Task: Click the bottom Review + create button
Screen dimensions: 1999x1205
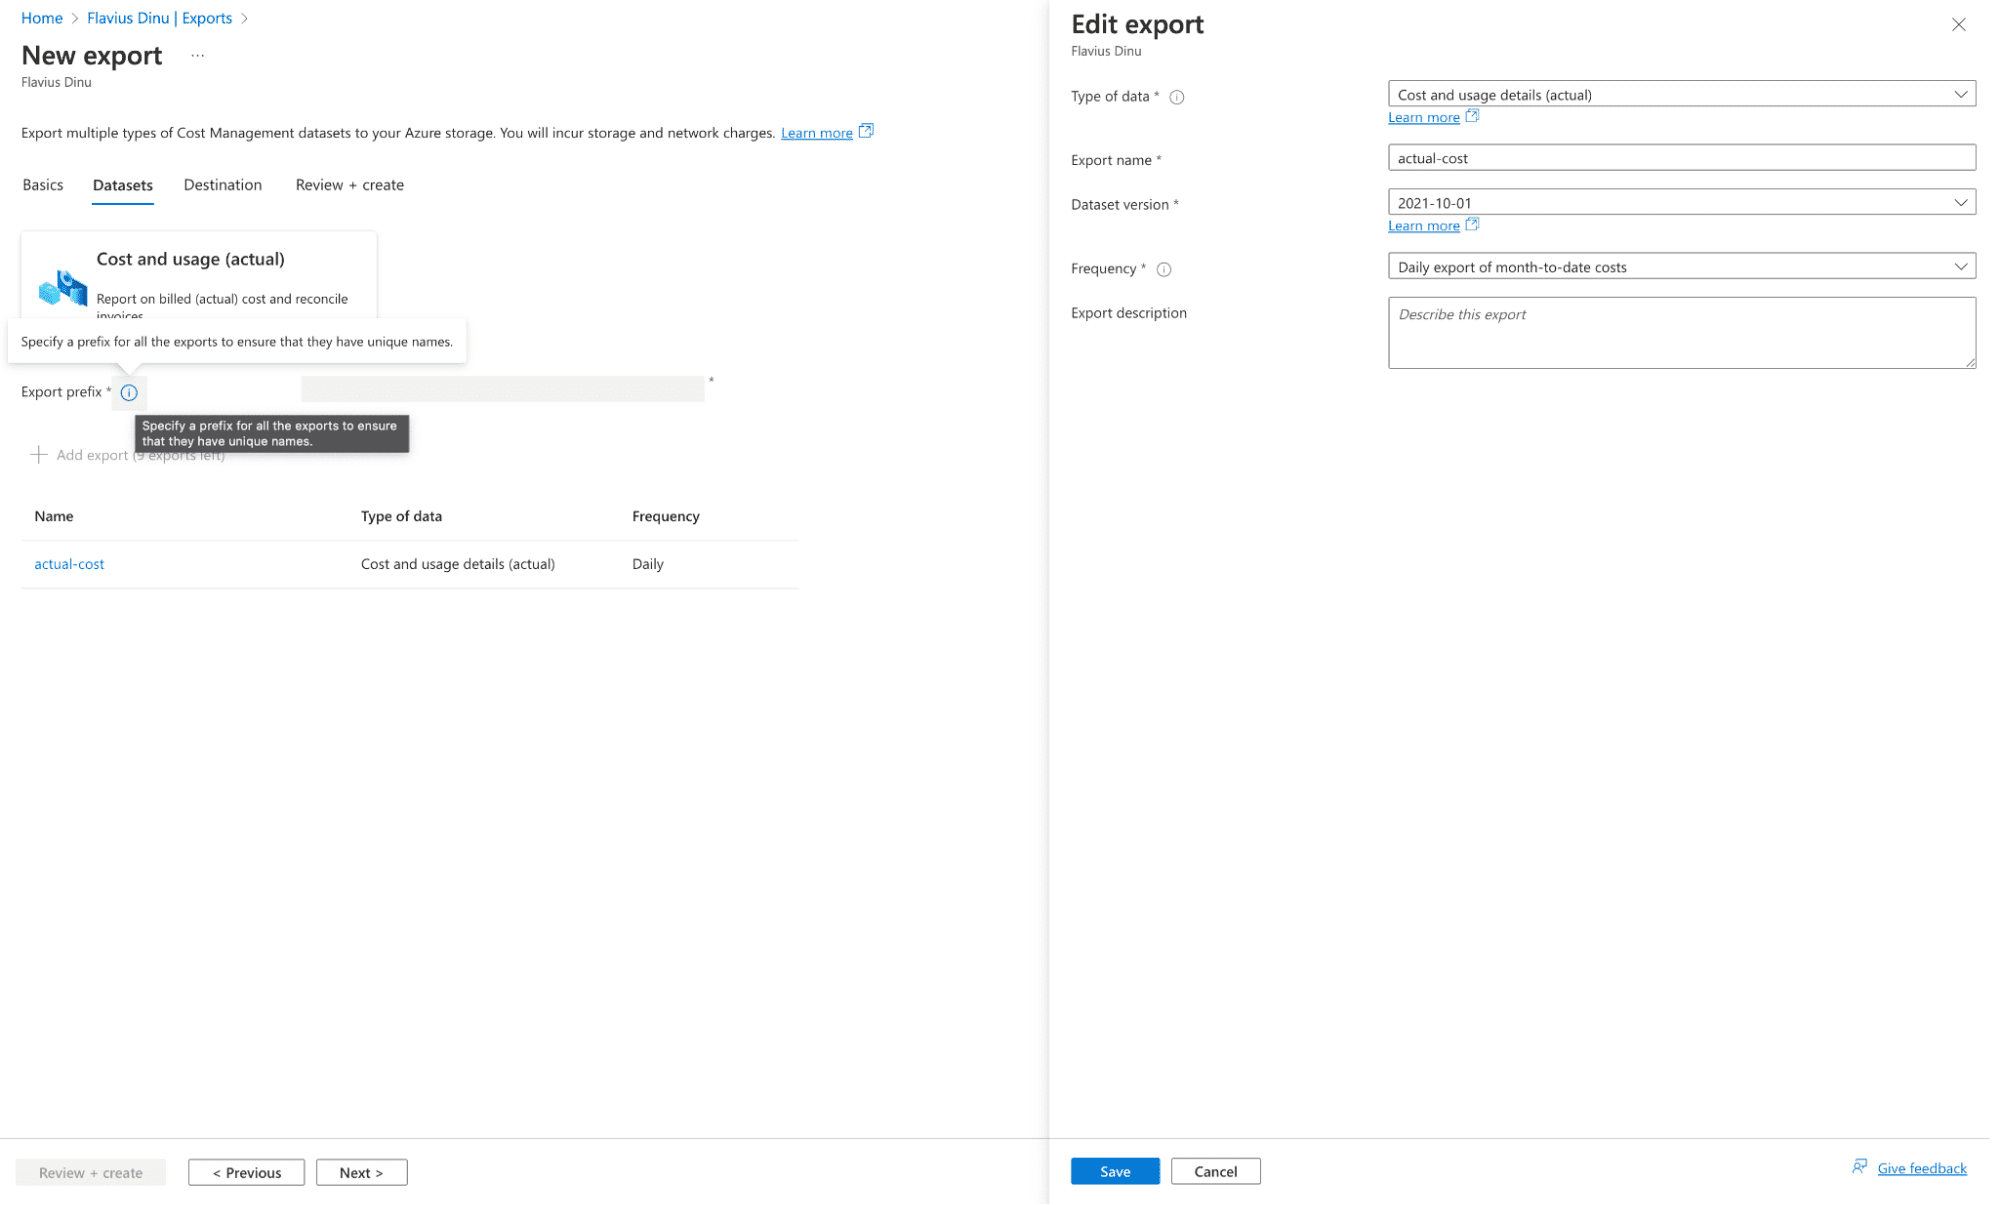Action: pos(91,1172)
